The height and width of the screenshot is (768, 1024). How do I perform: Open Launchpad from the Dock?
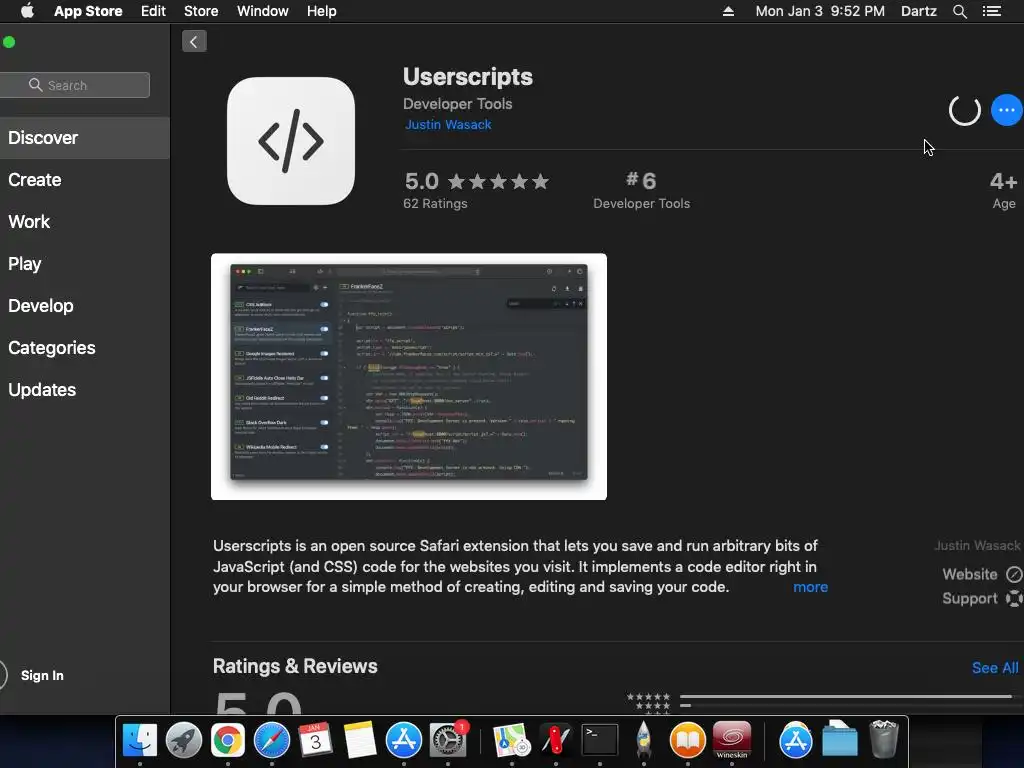click(184, 741)
